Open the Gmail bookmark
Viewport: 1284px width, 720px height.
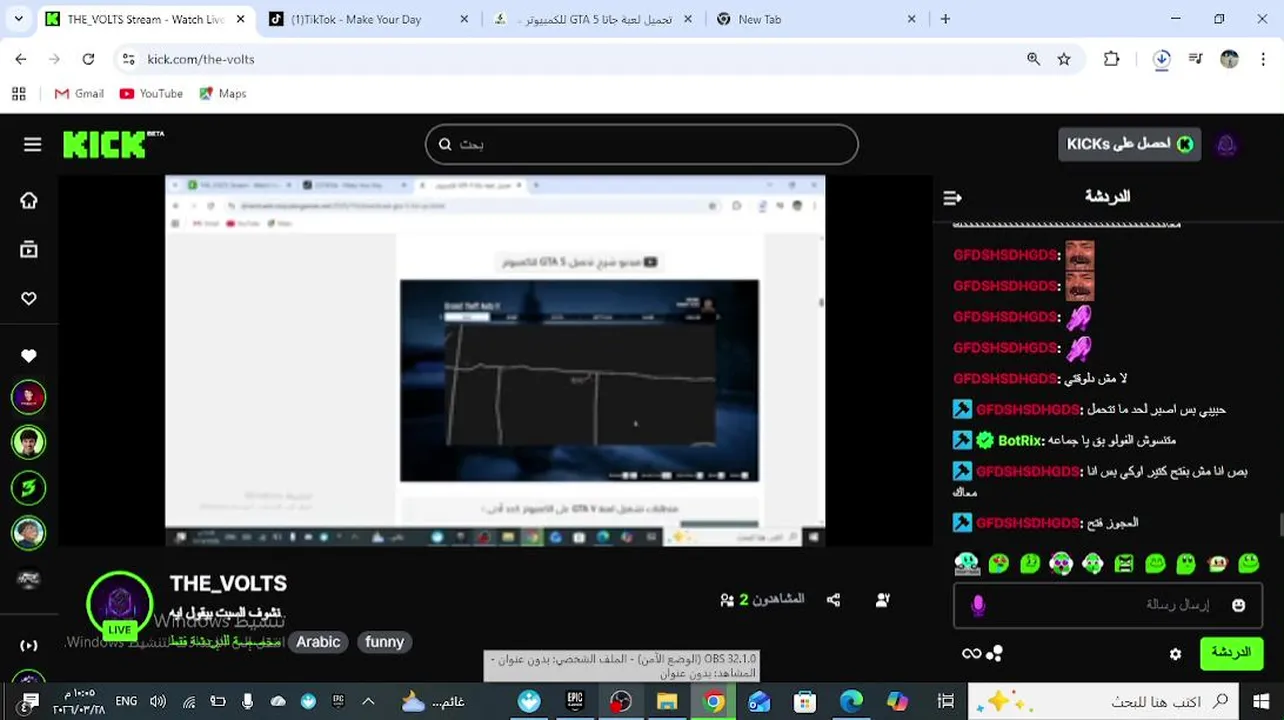(79, 93)
